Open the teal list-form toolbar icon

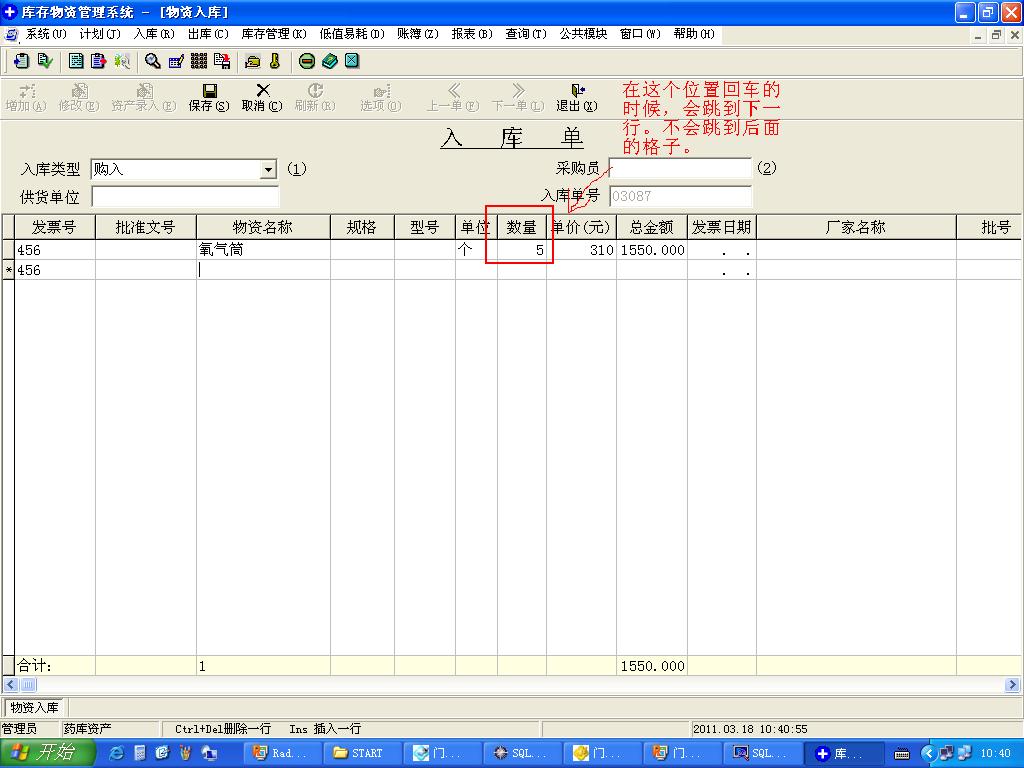coord(76,61)
